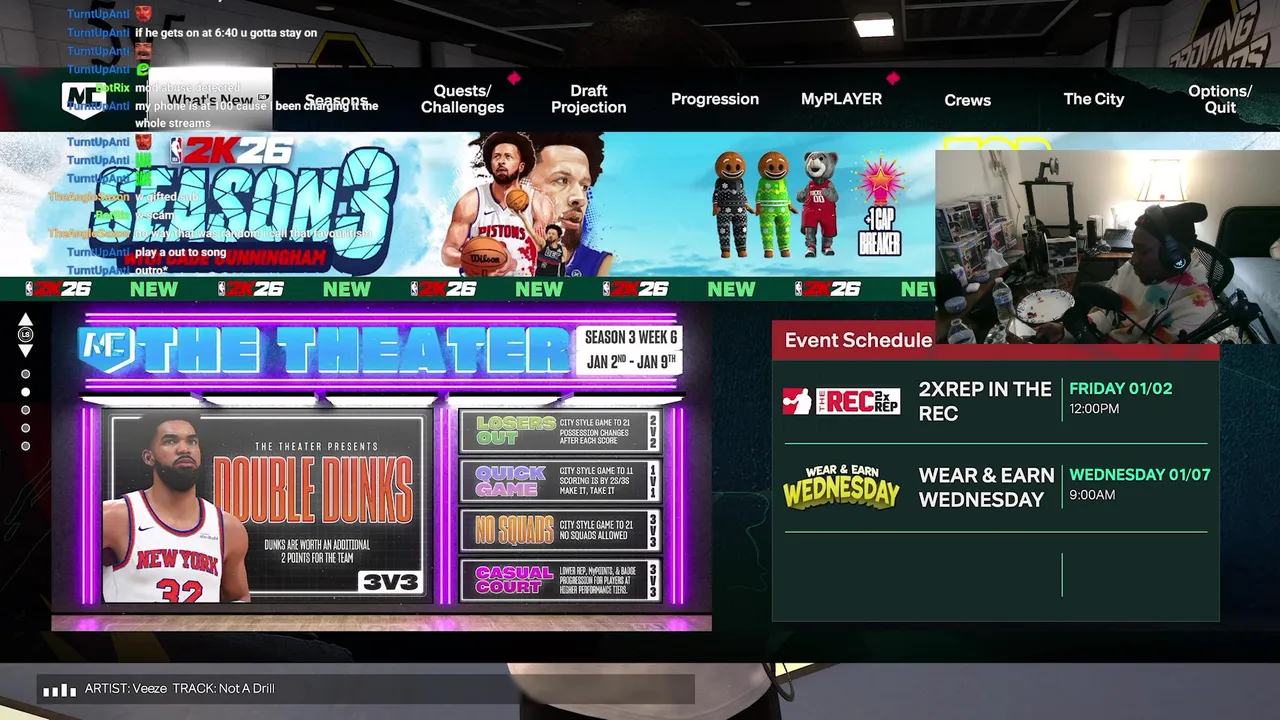
Task: Click the LS stick indicator icon
Action: click(x=26, y=335)
